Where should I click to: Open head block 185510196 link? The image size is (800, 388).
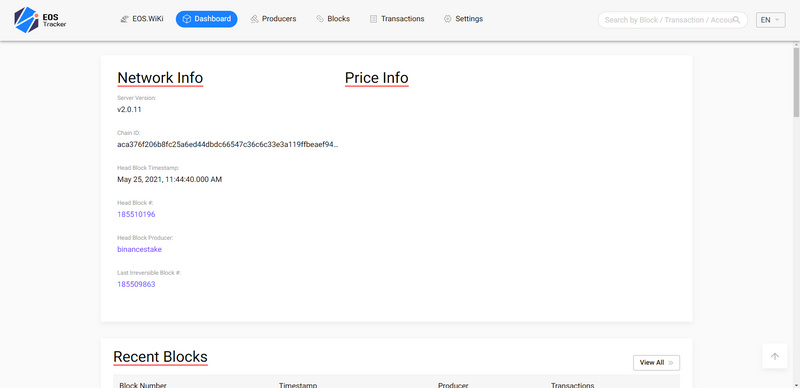point(136,214)
